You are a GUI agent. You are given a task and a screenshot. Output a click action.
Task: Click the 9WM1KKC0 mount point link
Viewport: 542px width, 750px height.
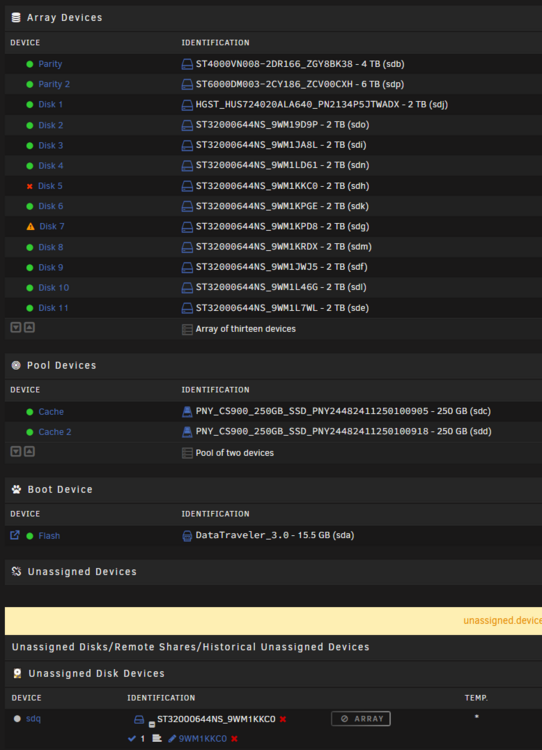click(203, 739)
